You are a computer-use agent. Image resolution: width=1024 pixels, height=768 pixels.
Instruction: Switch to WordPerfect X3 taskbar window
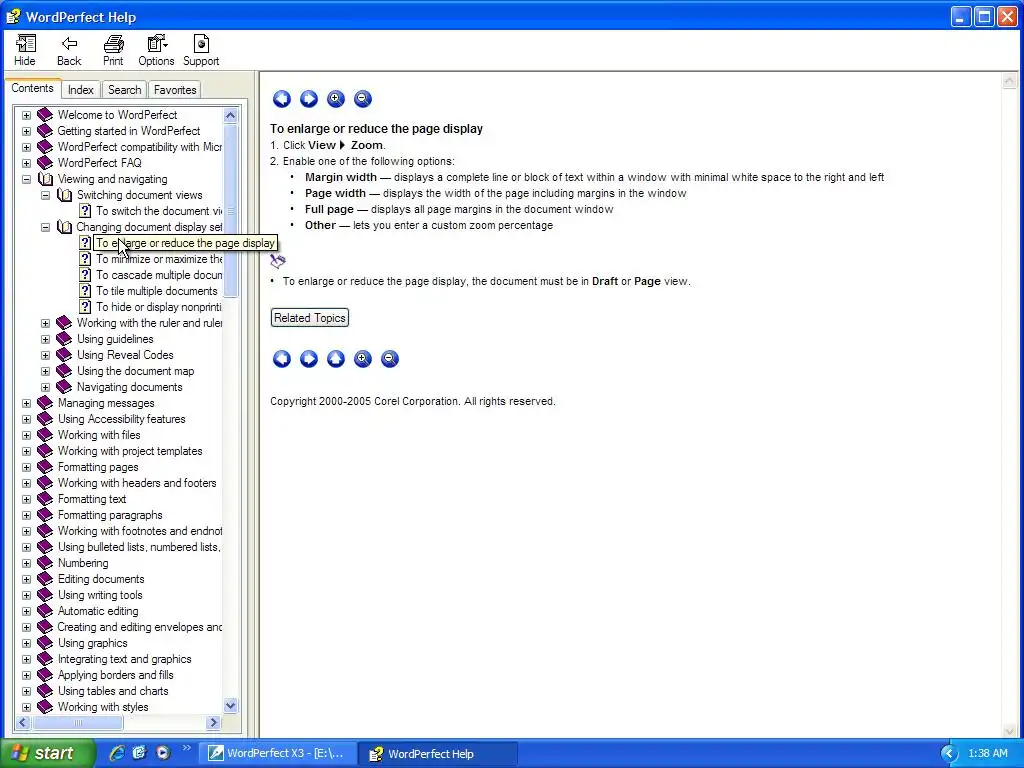(277, 754)
